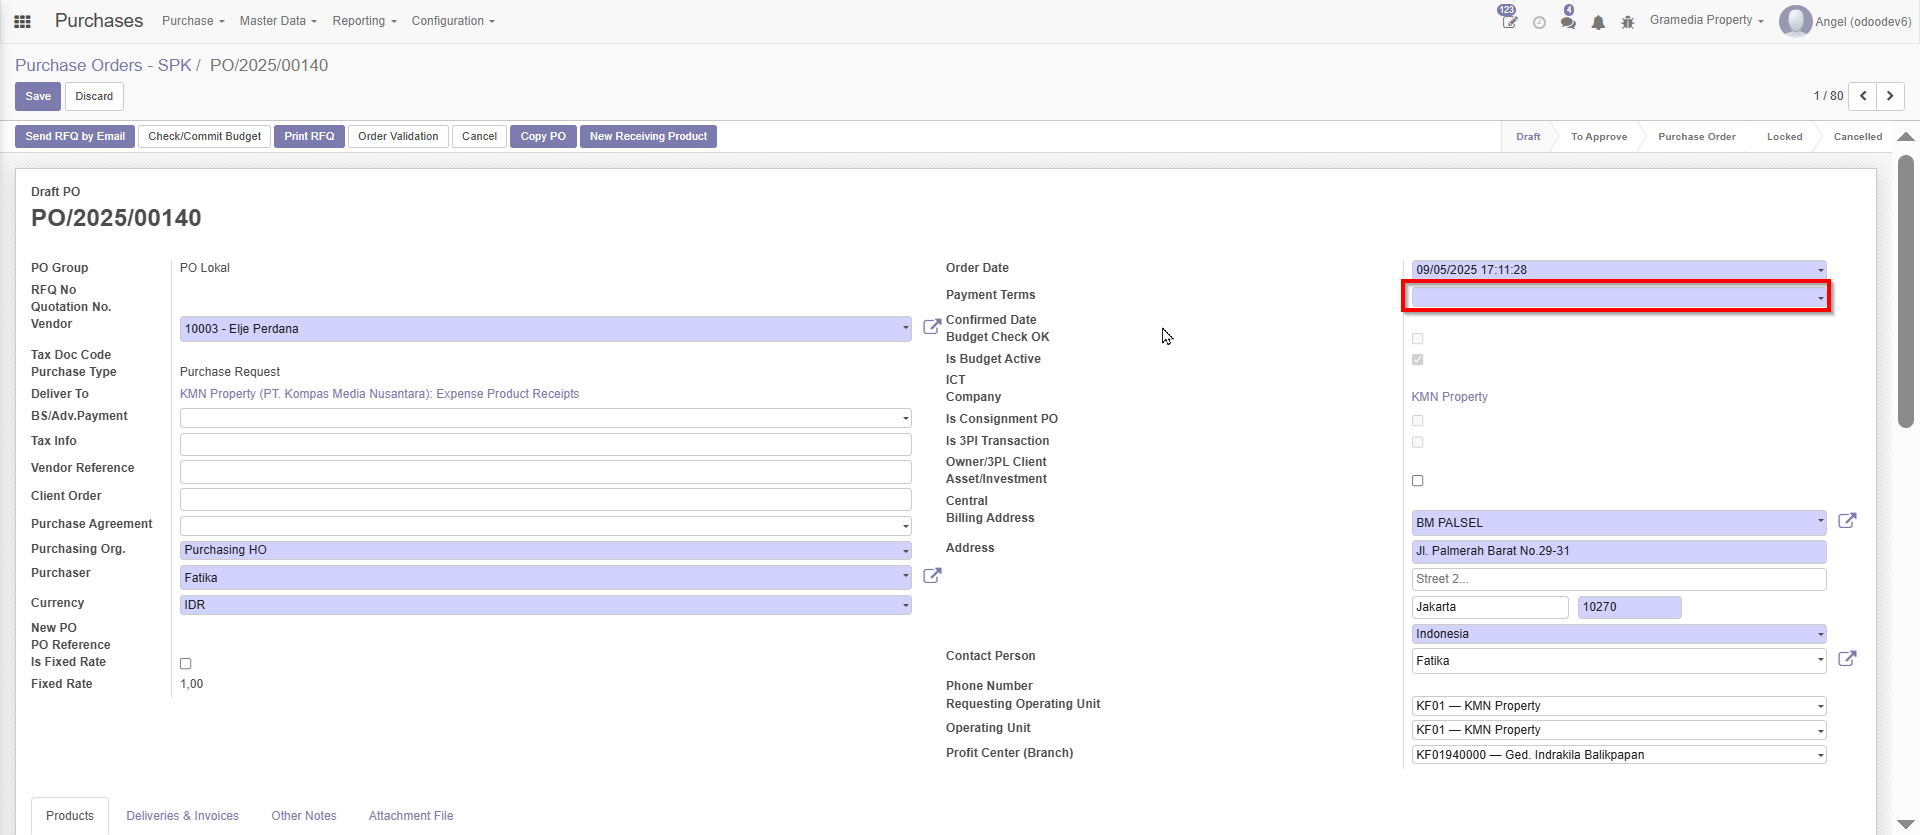Open purchaser Fatika external link icon

point(931,576)
